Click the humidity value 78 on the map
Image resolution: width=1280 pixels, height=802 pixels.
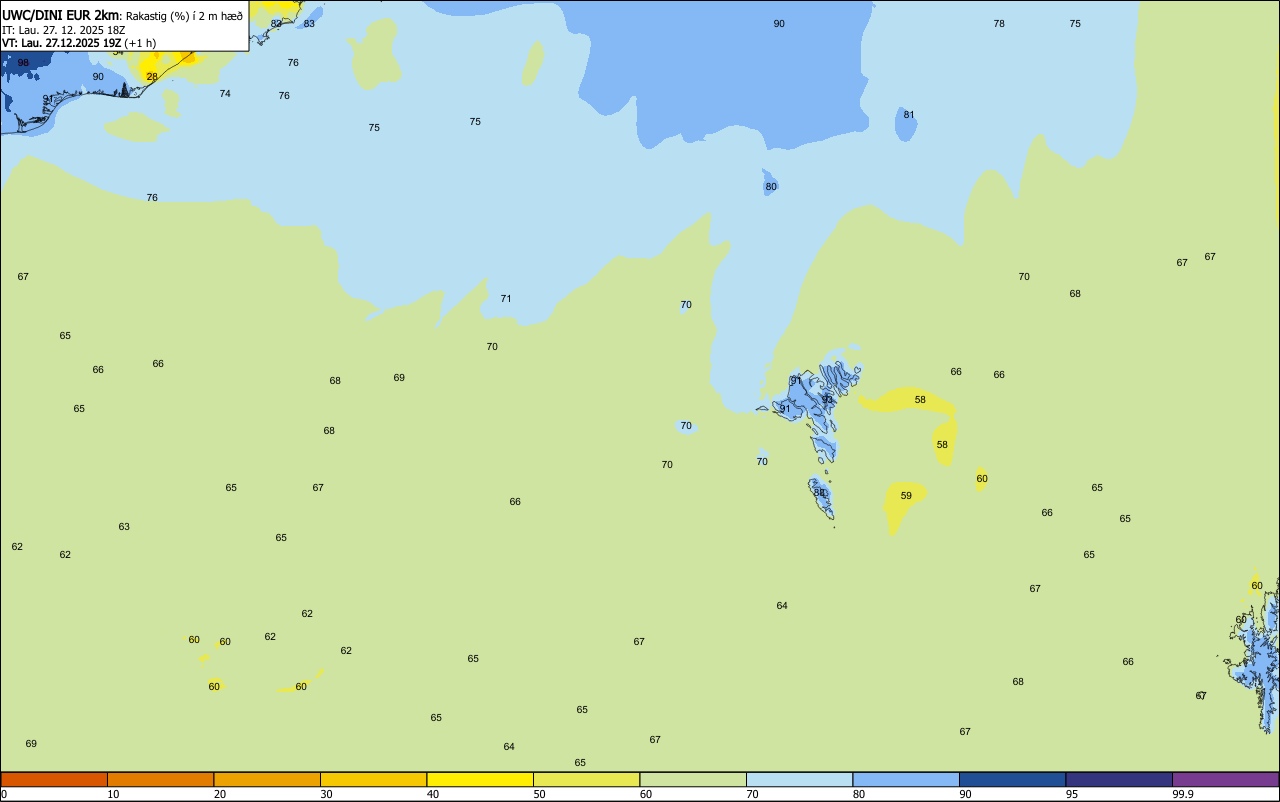click(999, 24)
